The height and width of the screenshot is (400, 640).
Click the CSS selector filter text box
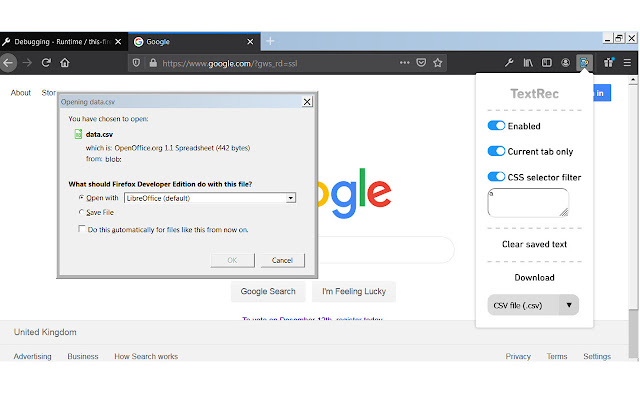tap(527, 202)
